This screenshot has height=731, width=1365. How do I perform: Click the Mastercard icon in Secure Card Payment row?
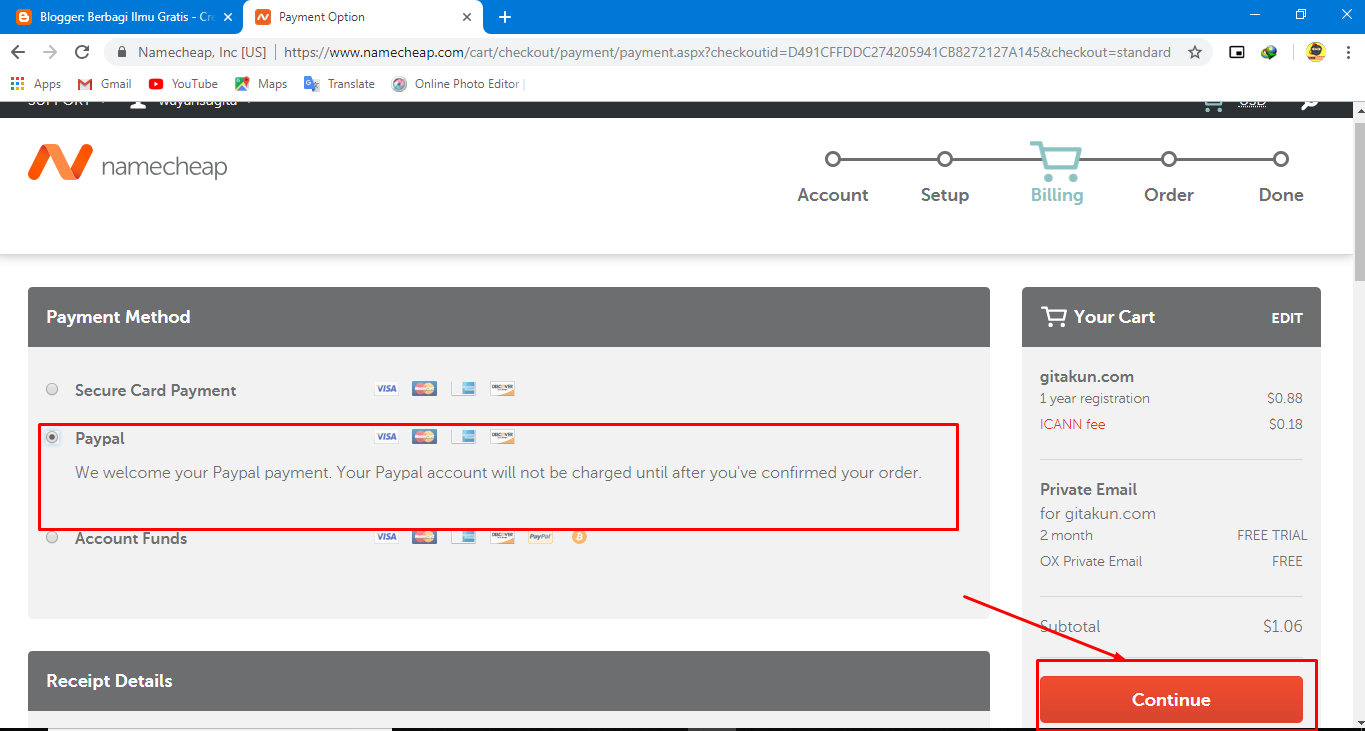click(424, 389)
